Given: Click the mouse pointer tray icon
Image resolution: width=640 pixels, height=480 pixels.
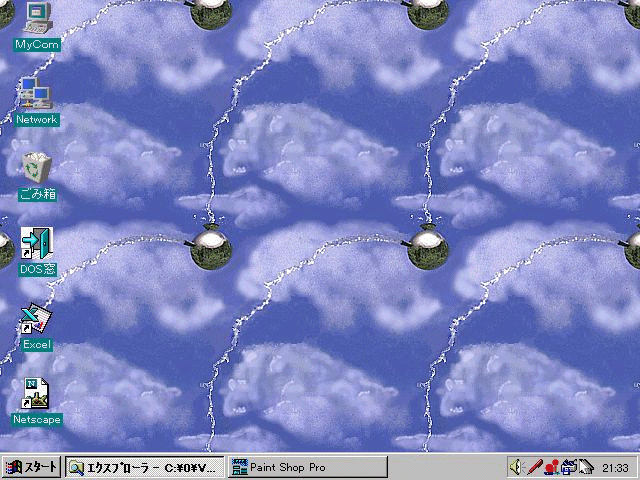Looking at the screenshot, I should 586,467.
